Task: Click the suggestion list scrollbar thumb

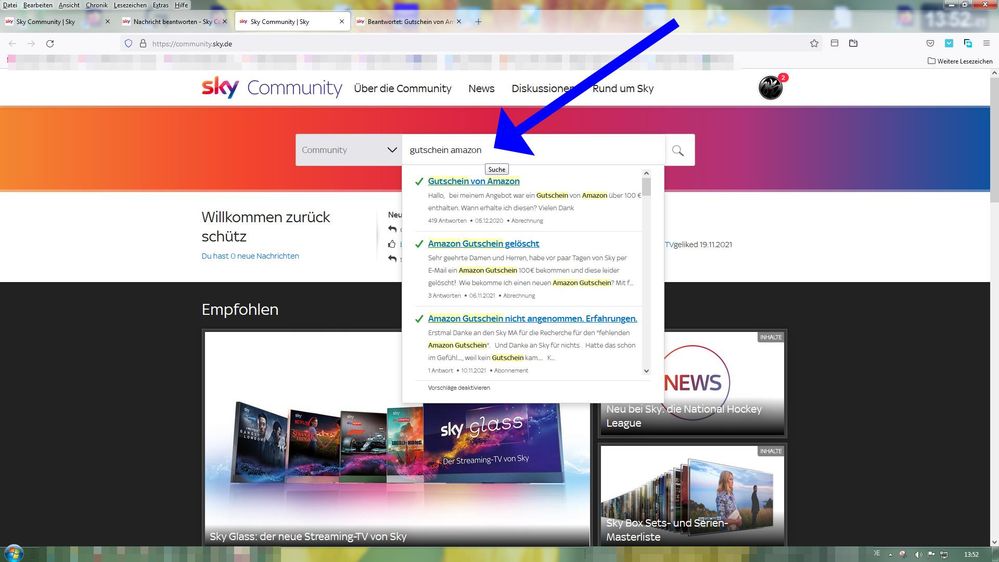Action: (x=646, y=188)
